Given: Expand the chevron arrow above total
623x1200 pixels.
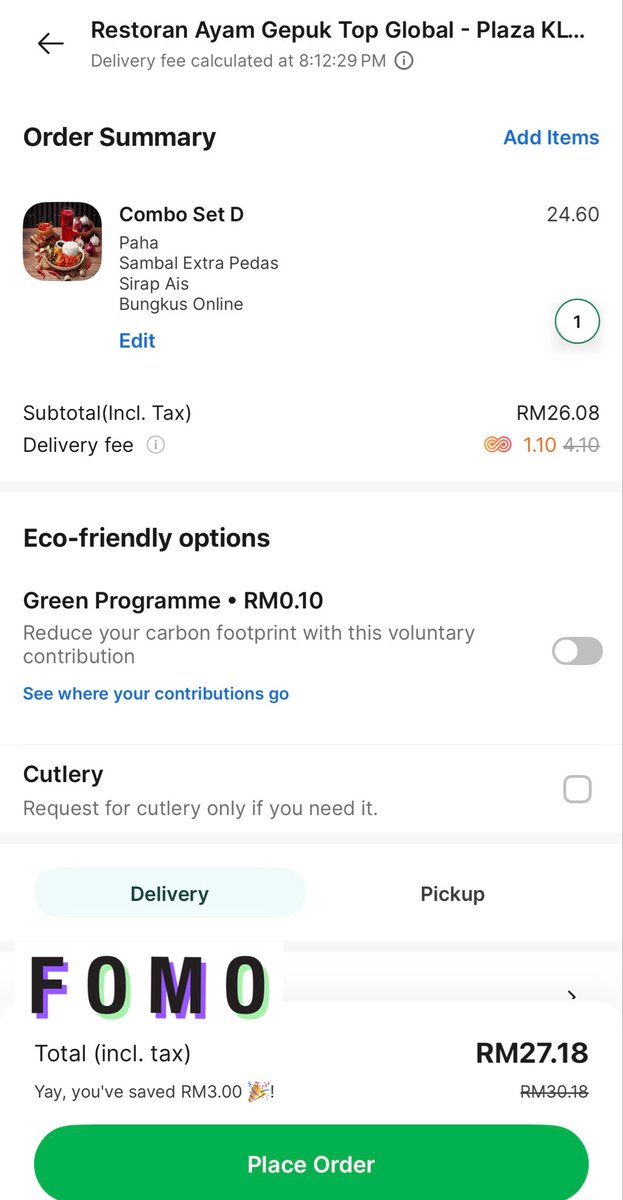Looking at the screenshot, I should [572, 995].
